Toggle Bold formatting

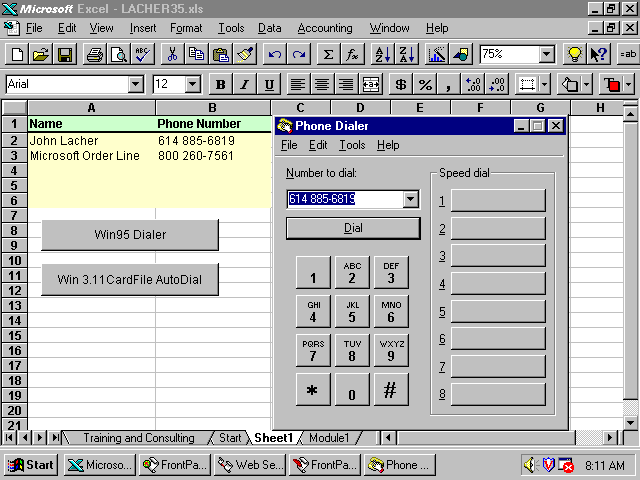[x=220, y=84]
